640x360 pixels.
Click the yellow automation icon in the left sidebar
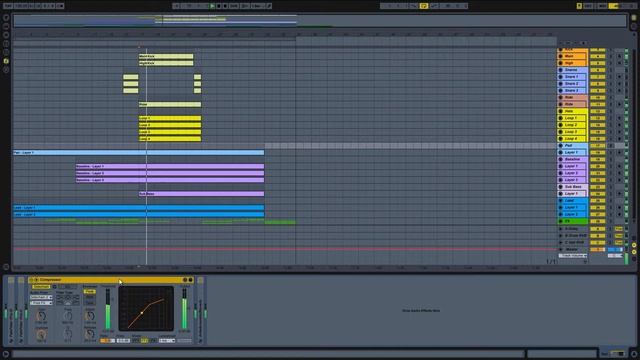pos(6,61)
